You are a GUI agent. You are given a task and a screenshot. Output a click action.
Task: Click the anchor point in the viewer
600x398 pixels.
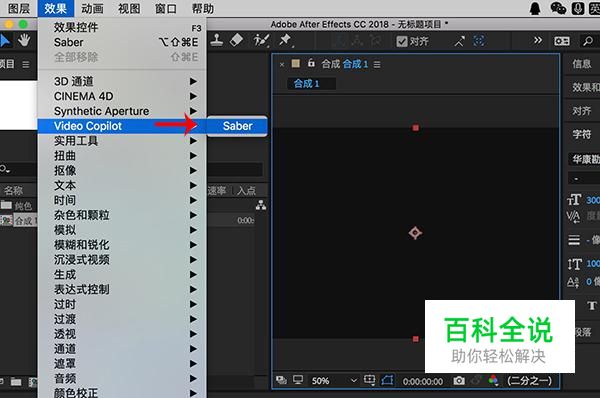click(x=415, y=233)
